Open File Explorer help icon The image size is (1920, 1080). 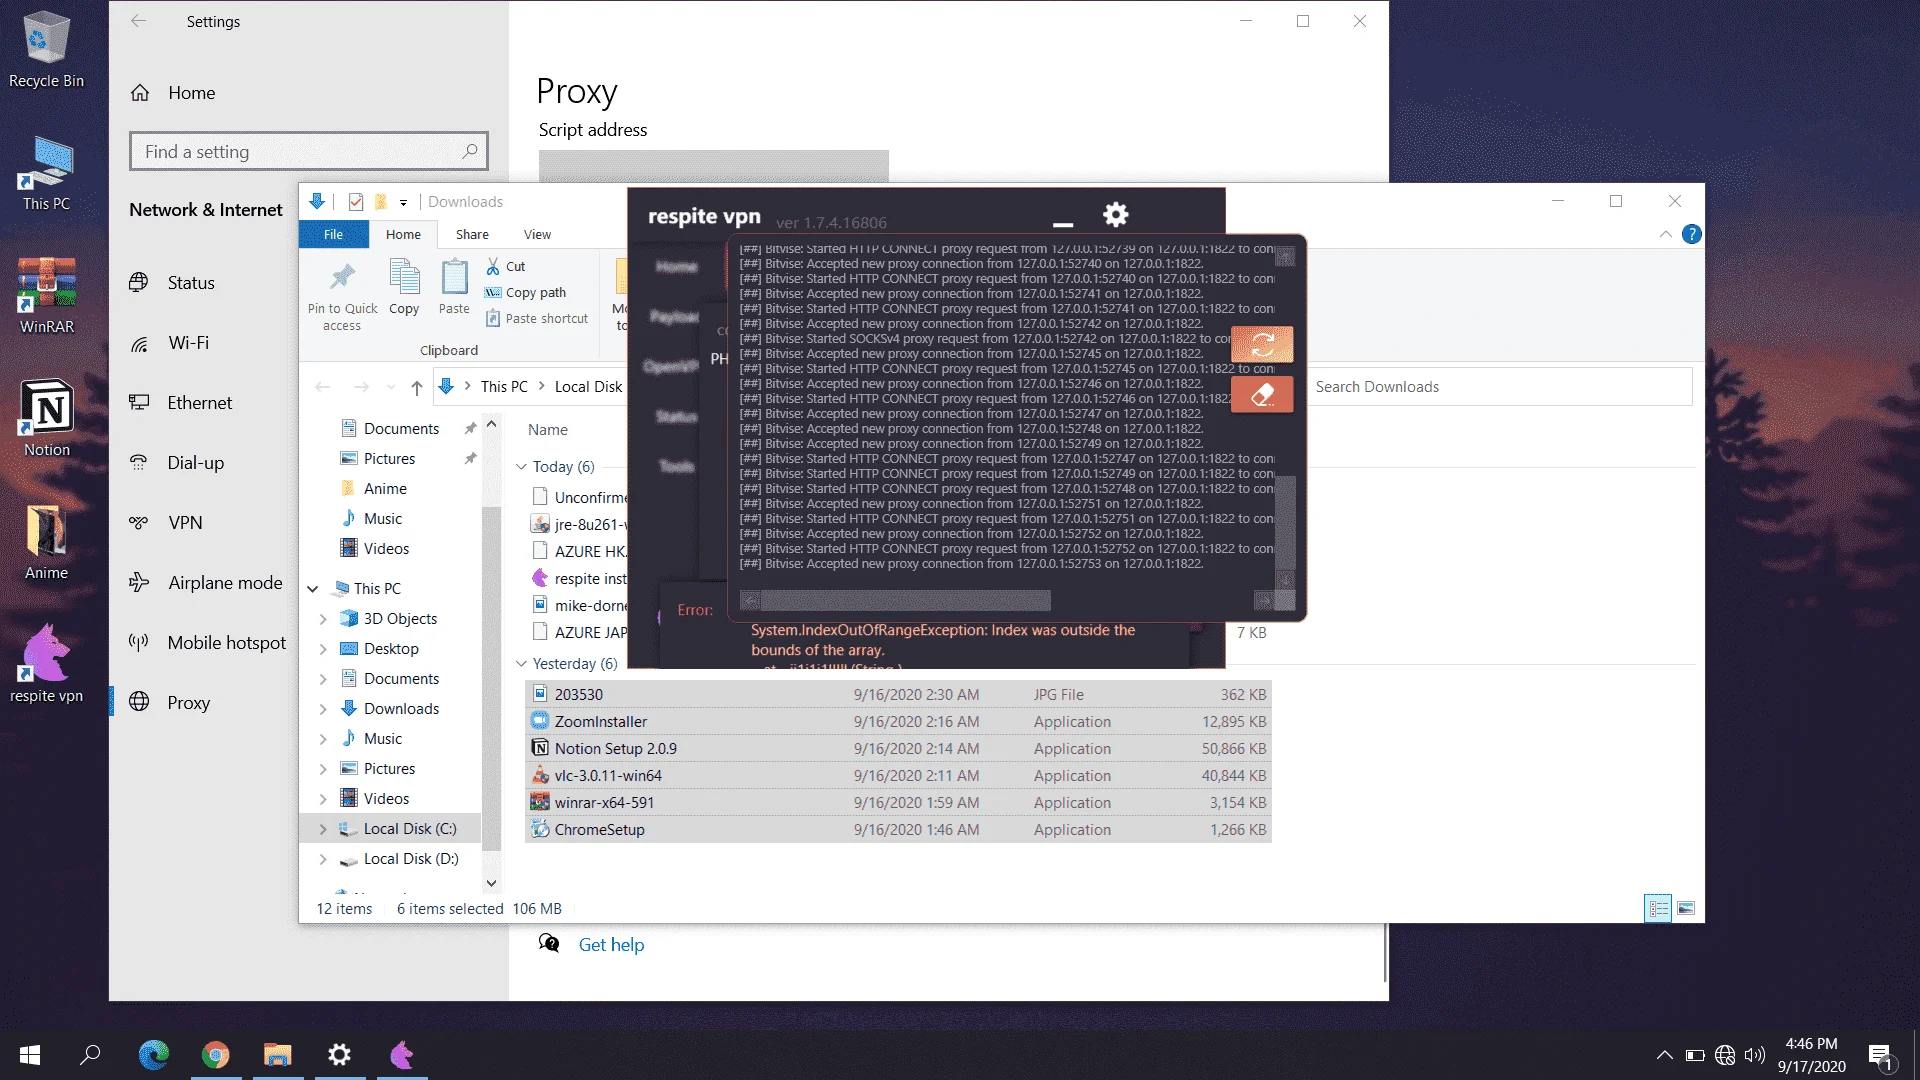tap(1691, 234)
